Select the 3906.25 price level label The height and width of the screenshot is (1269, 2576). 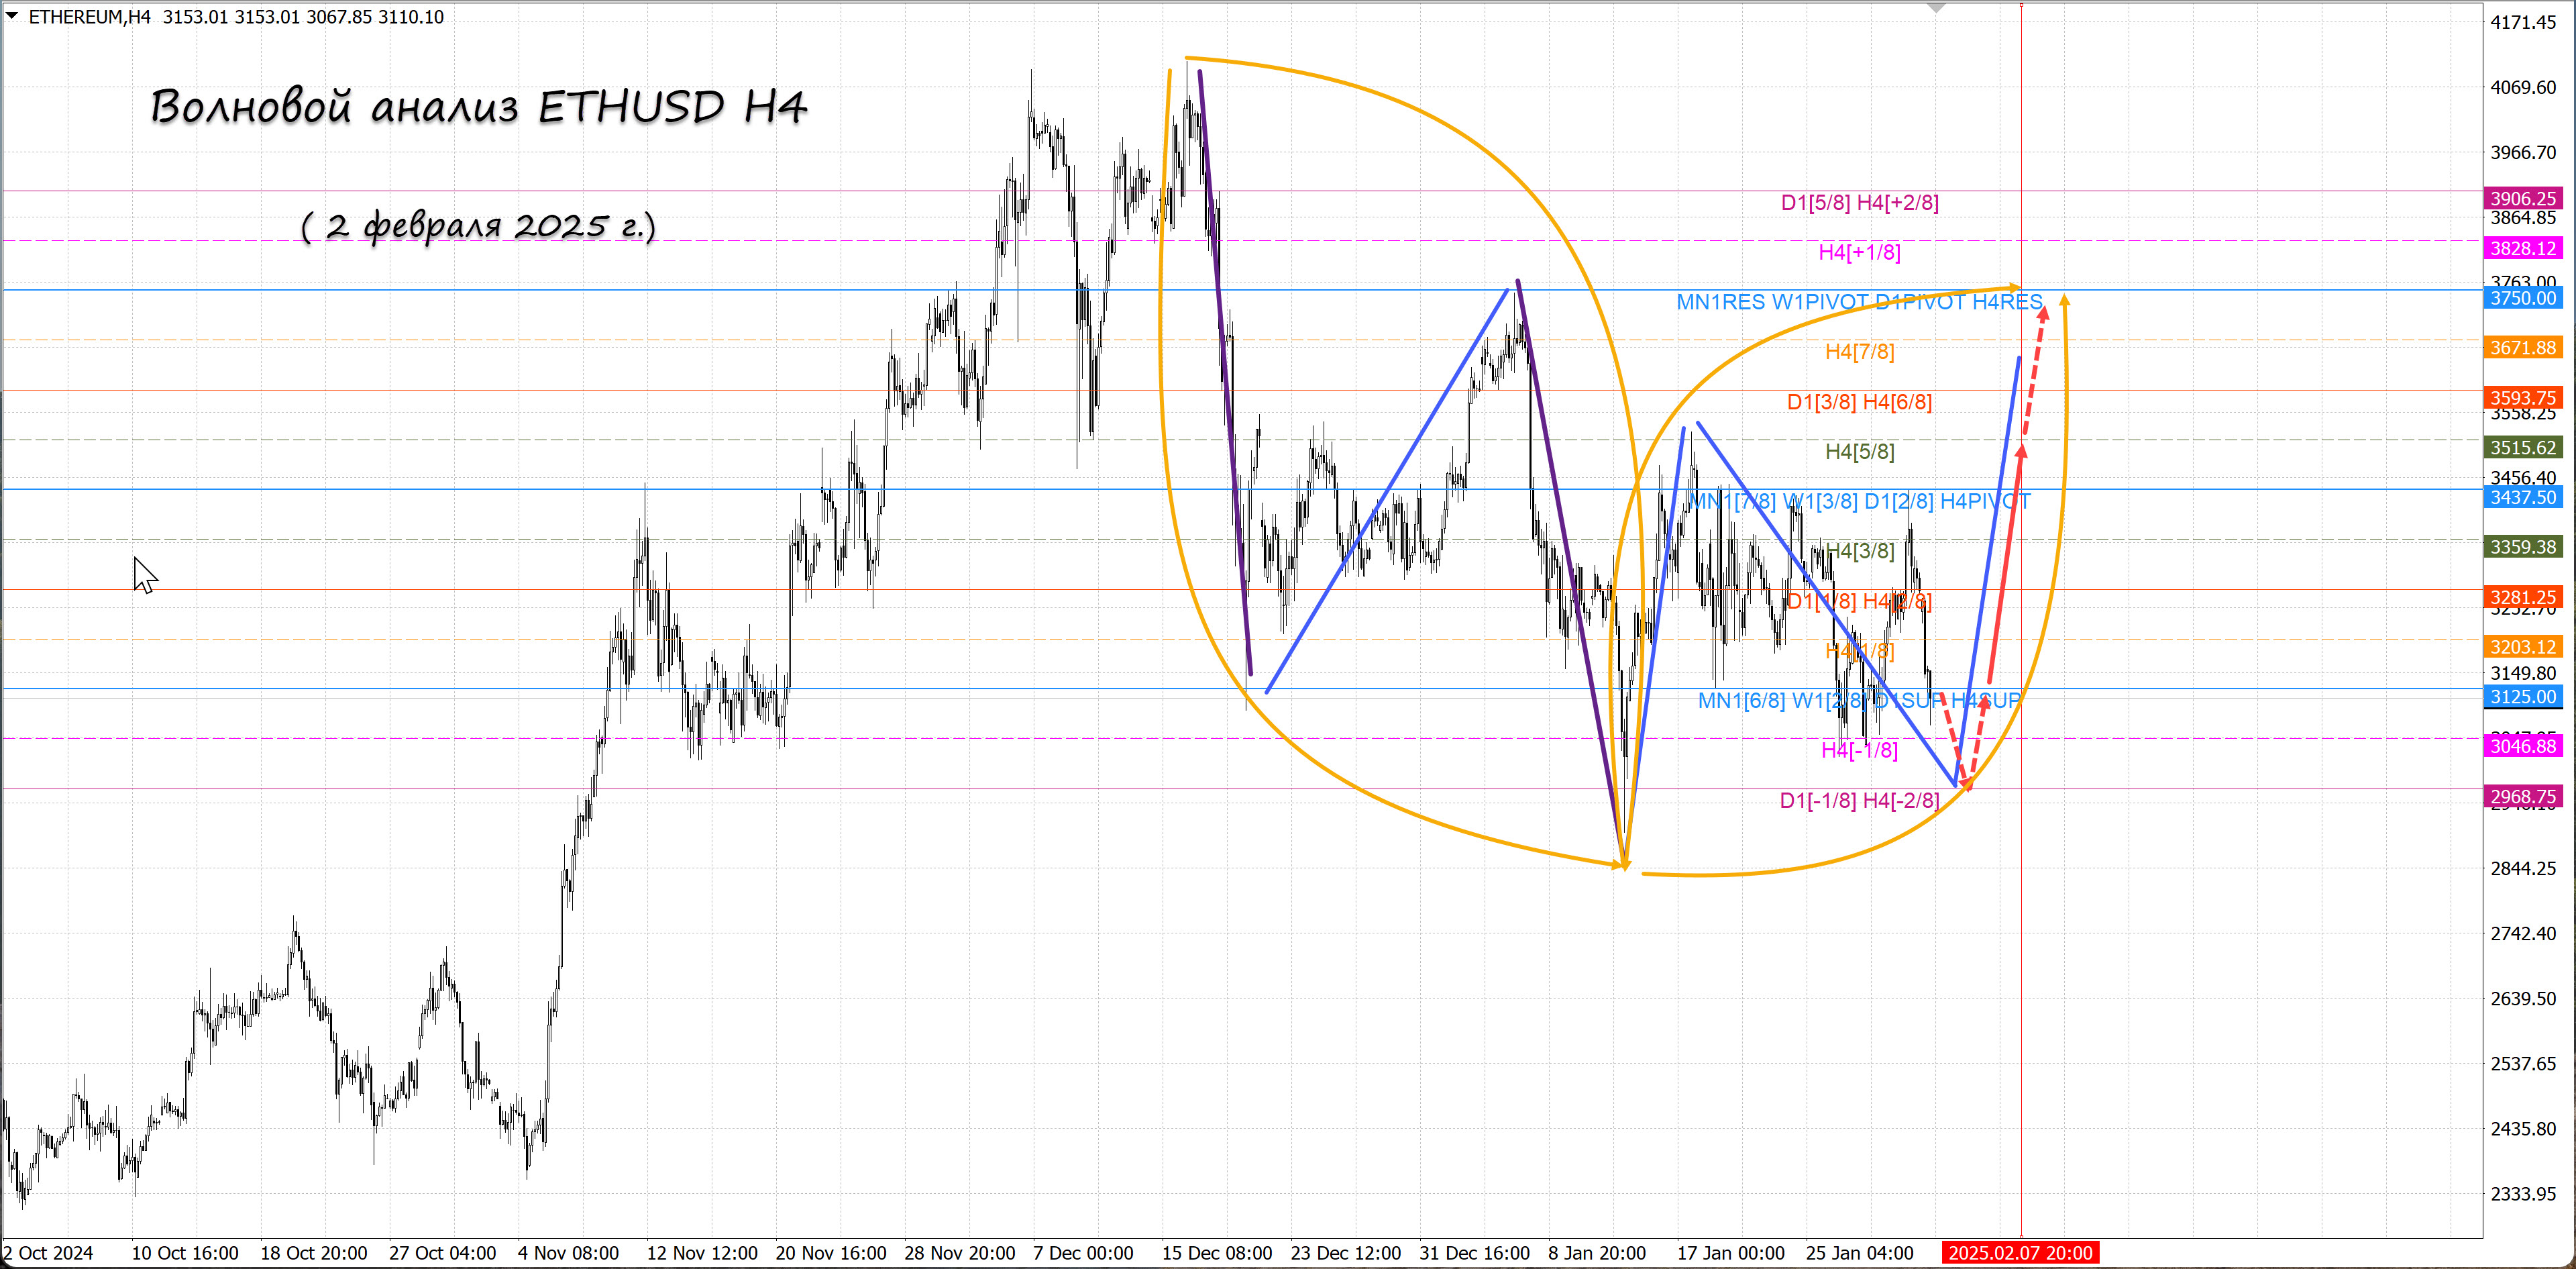[2523, 198]
